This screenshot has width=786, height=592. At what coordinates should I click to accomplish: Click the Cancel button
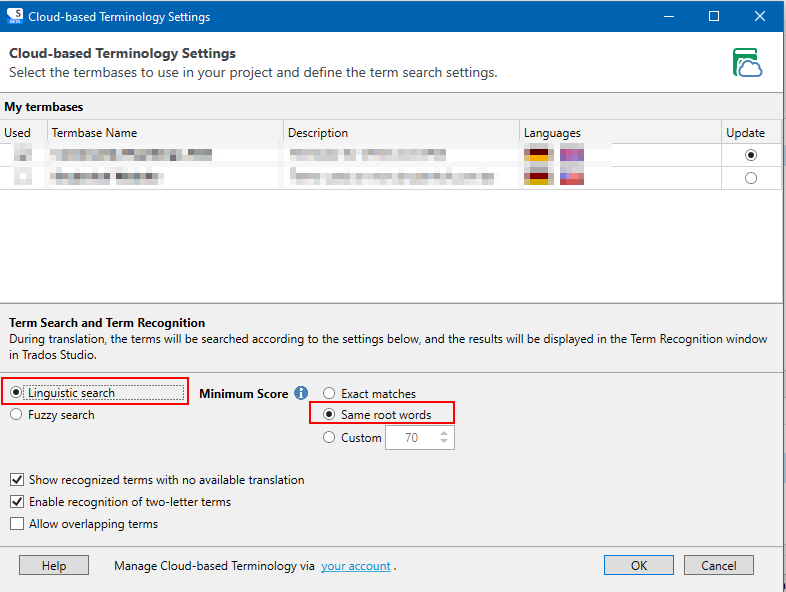[718, 565]
